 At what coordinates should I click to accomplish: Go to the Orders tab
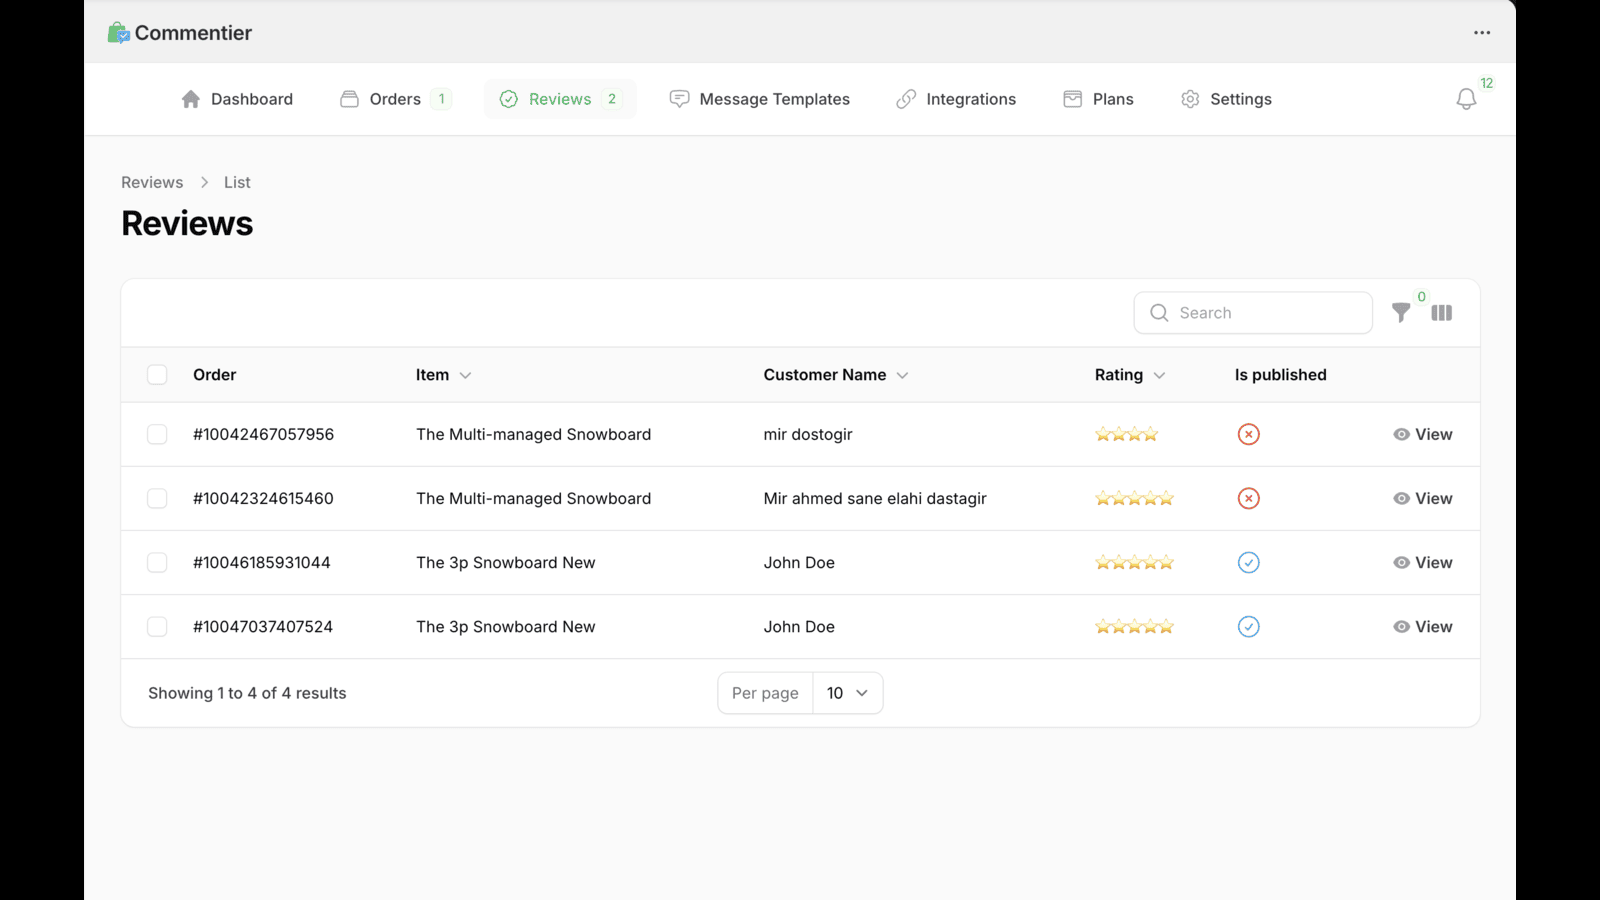[396, 99]
